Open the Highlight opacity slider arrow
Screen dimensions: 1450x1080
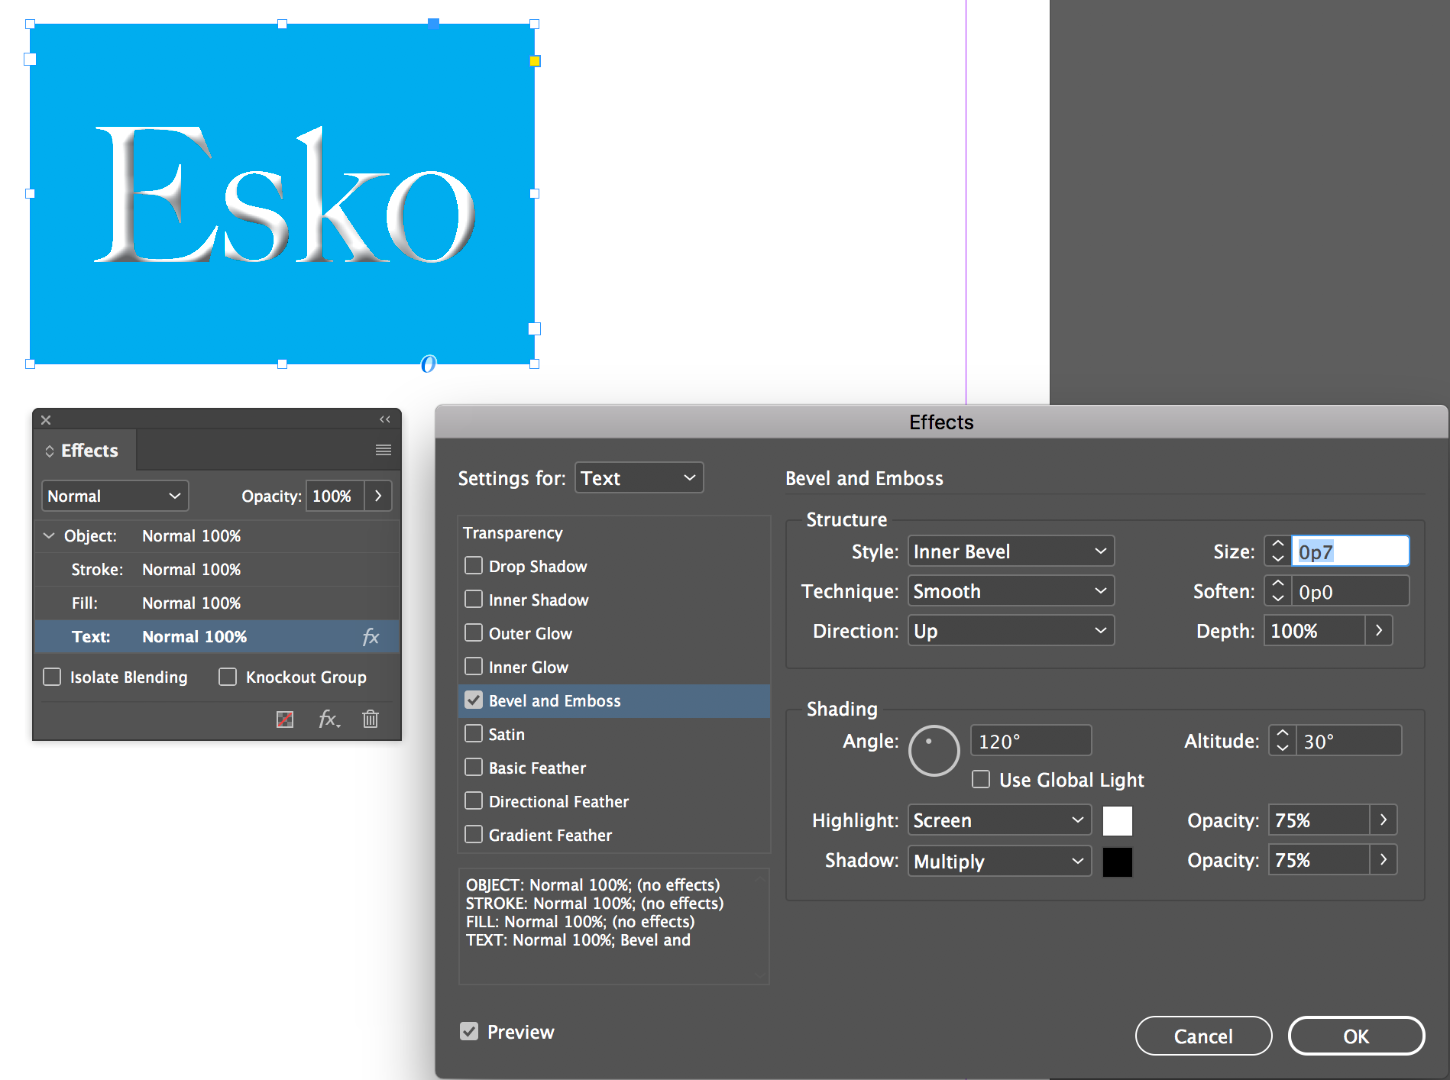tap(1383, 820)
